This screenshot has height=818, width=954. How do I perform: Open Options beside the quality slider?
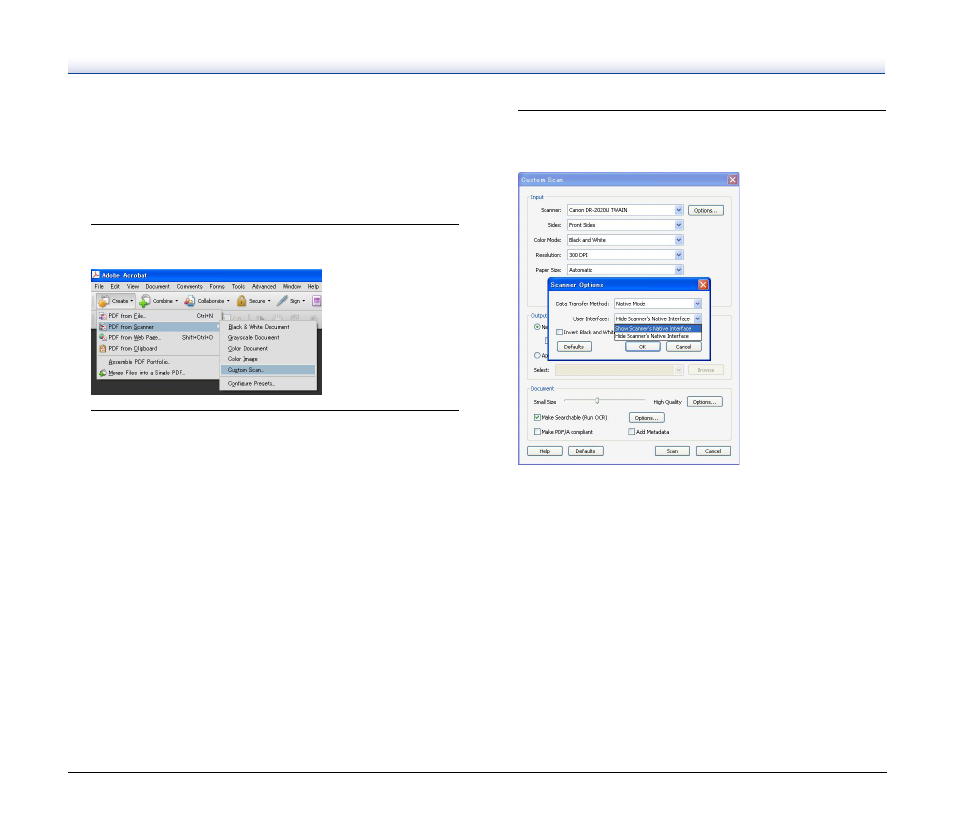pyautogui.click(x=705, y=402)
